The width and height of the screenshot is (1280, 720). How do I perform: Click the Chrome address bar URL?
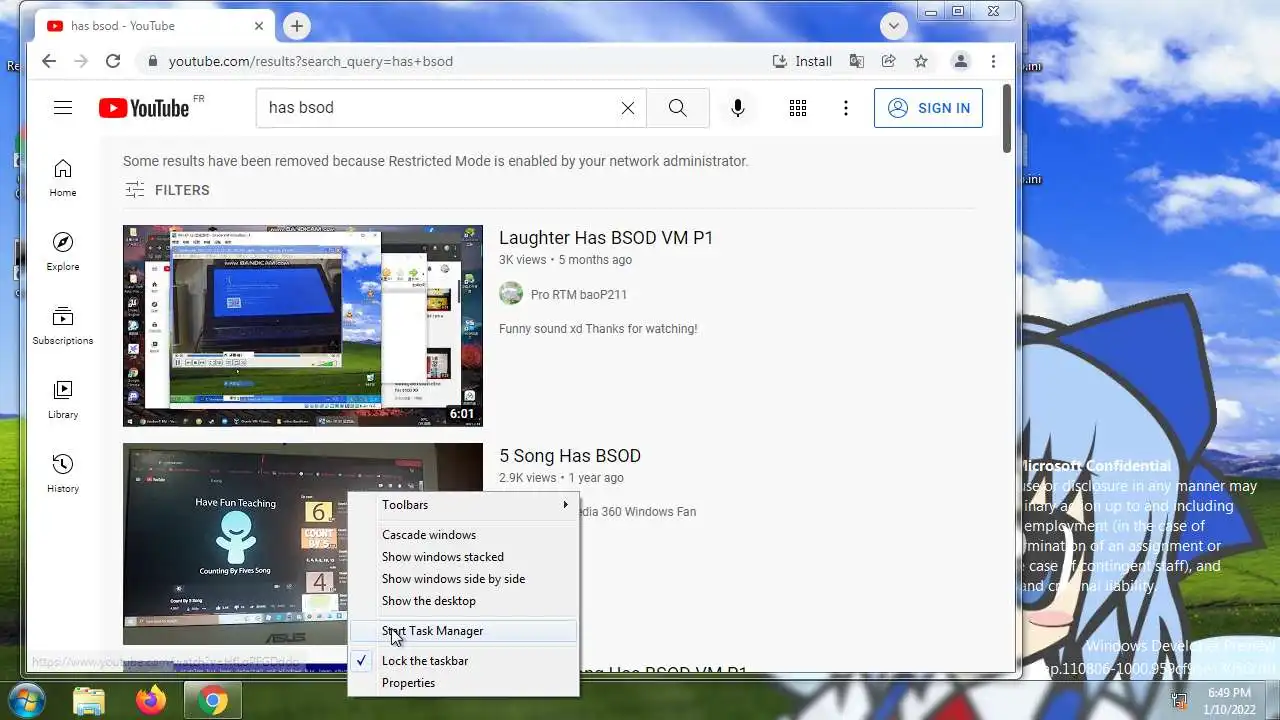pos(311,61)
